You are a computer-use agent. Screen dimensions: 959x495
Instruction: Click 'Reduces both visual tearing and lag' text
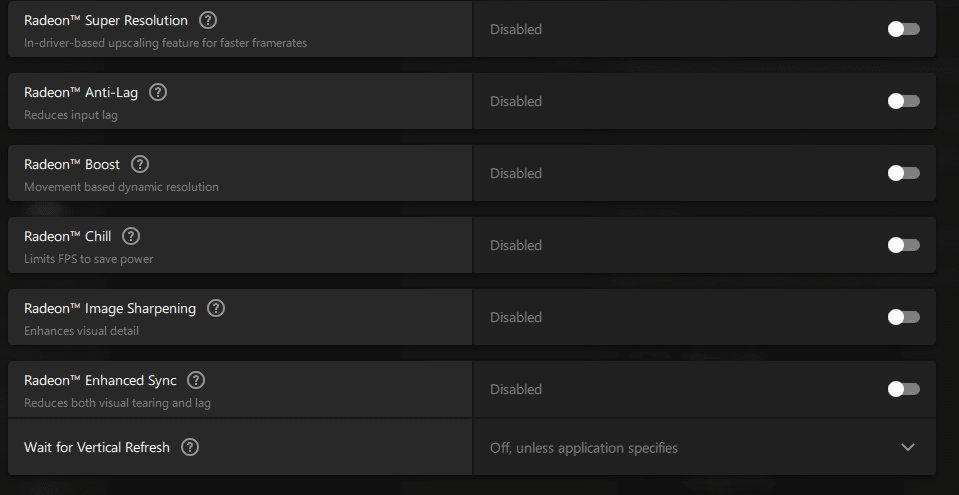coord(117,403)
